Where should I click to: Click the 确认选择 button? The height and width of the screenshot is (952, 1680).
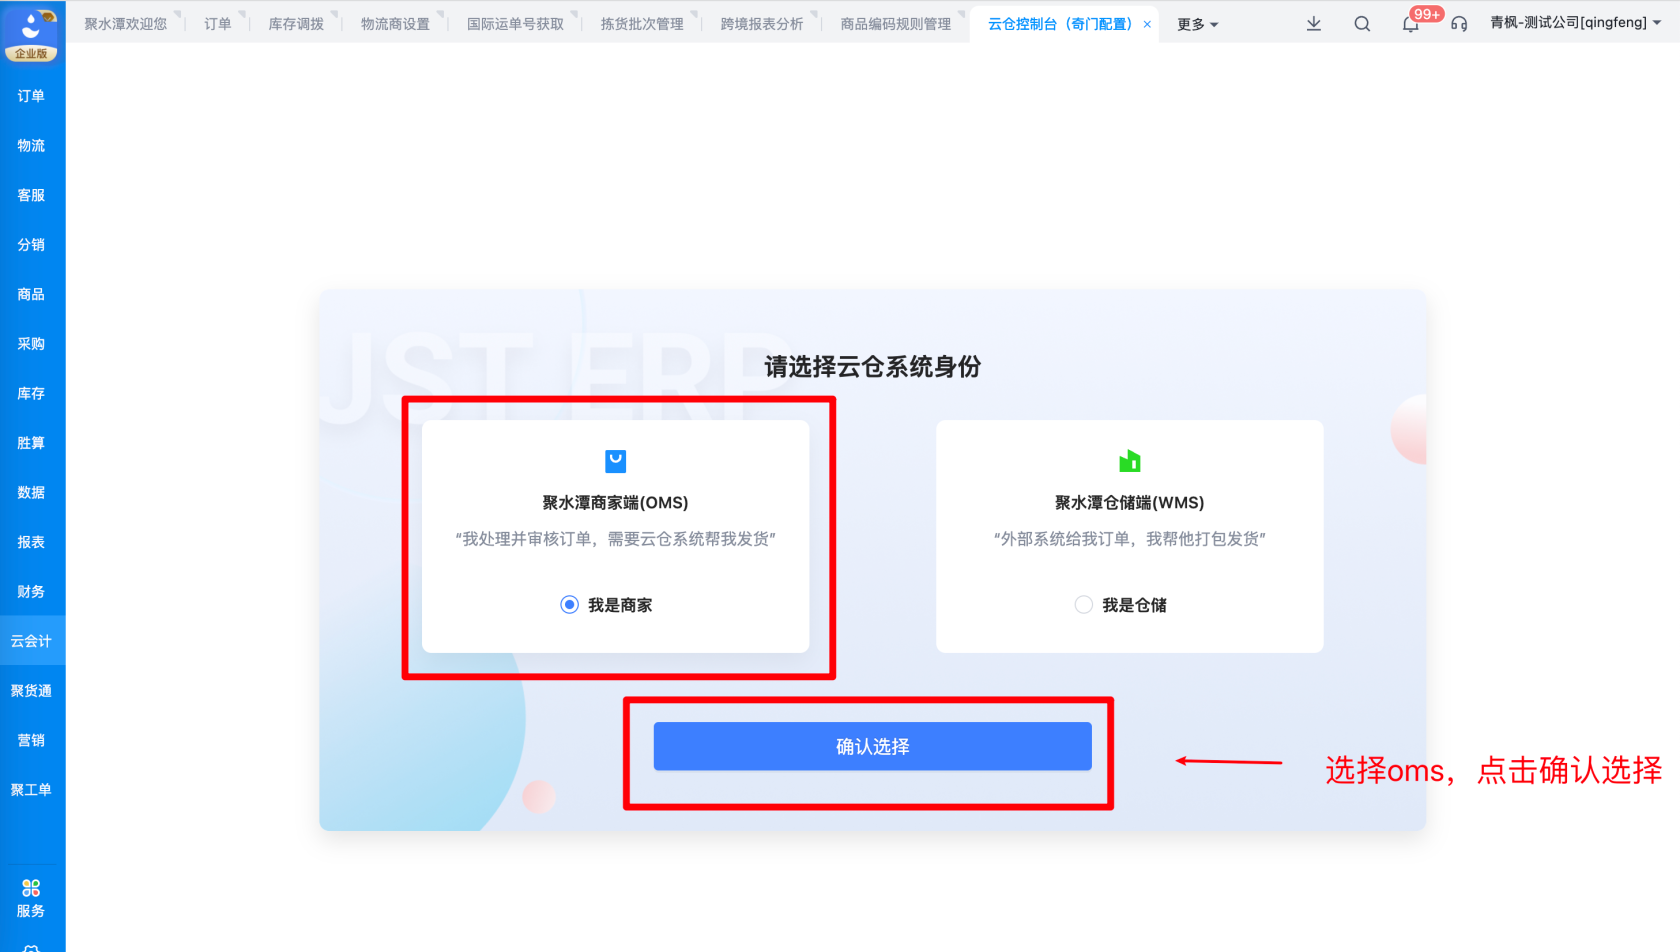coord(873,746)
